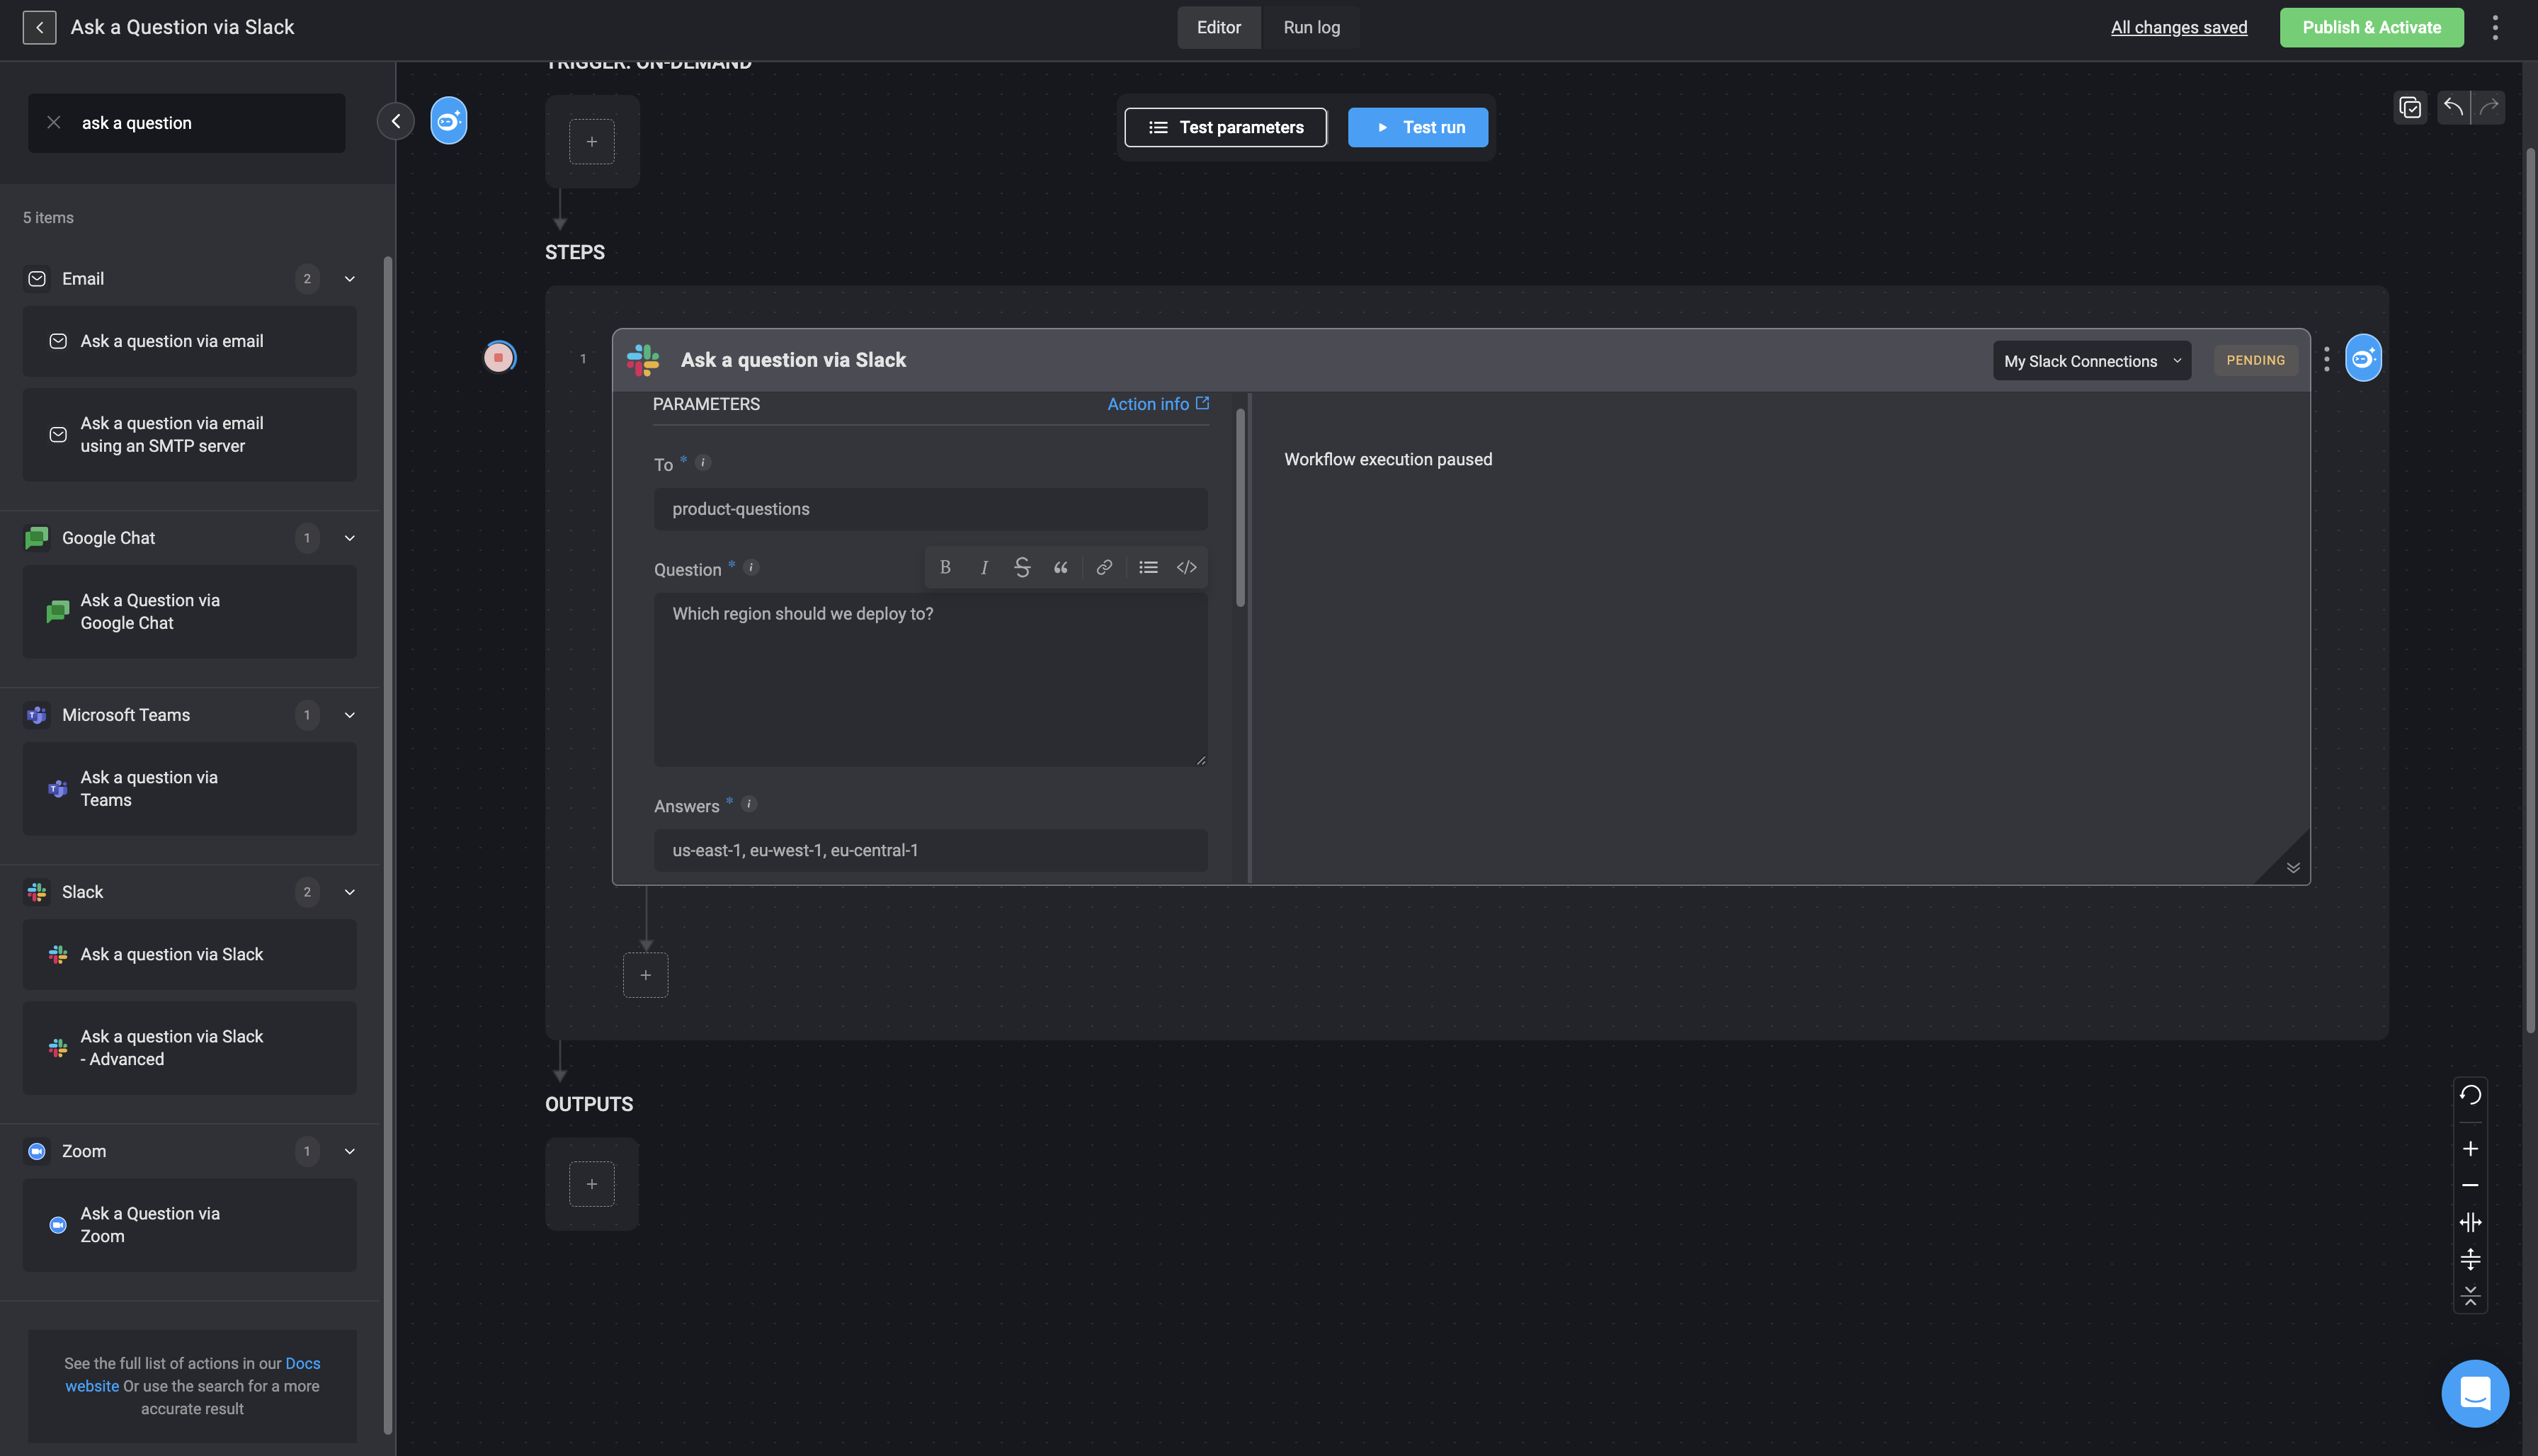
Task: Add an output with plus box
Action: (x=592, y=1184)
